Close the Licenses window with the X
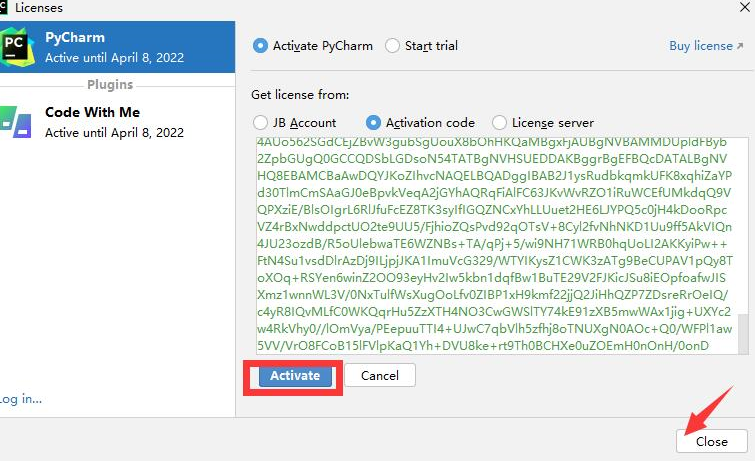 744,7
